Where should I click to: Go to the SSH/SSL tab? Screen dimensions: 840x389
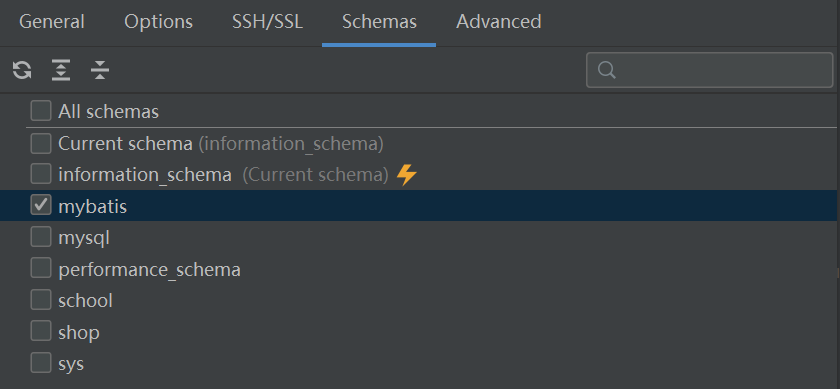(x=267, y=22)
